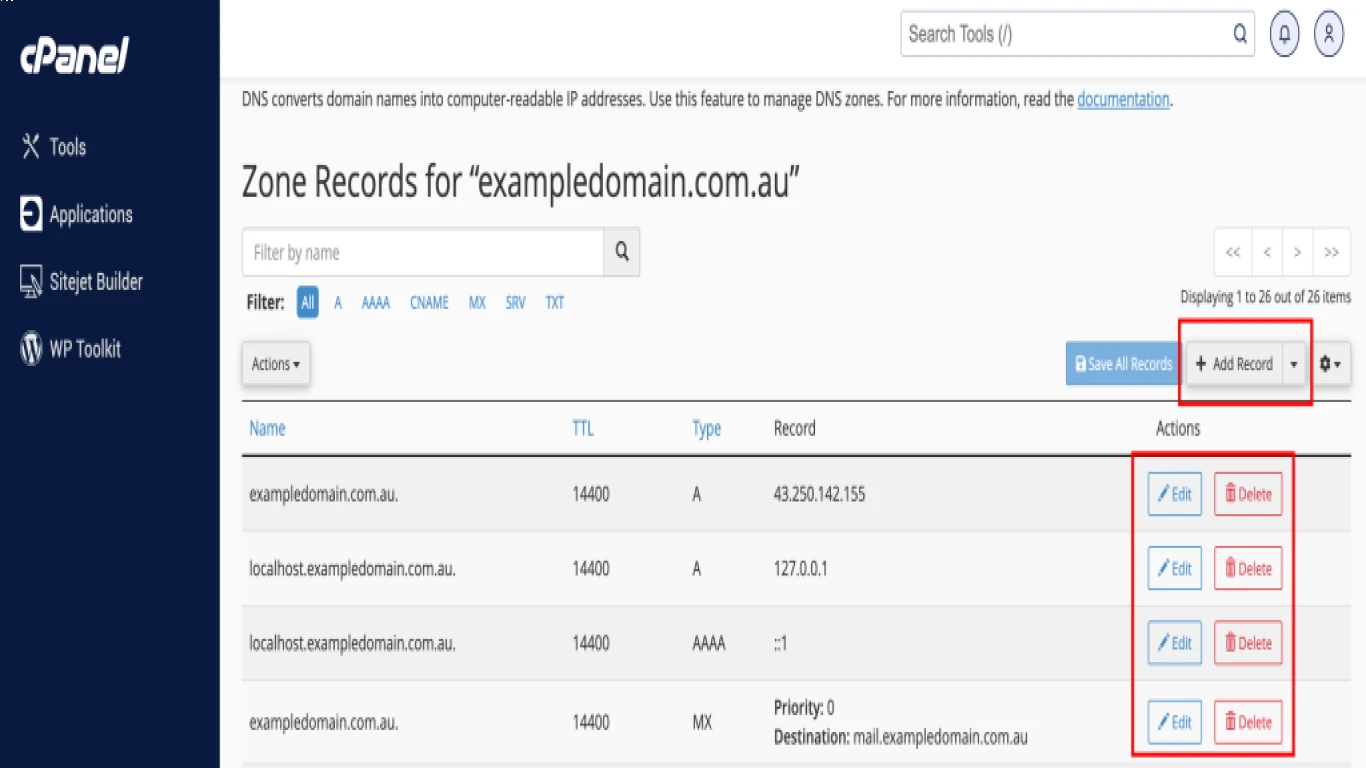Screen dimensions: 1366x768
Task: Sort by the Type column
Action: 707,428
